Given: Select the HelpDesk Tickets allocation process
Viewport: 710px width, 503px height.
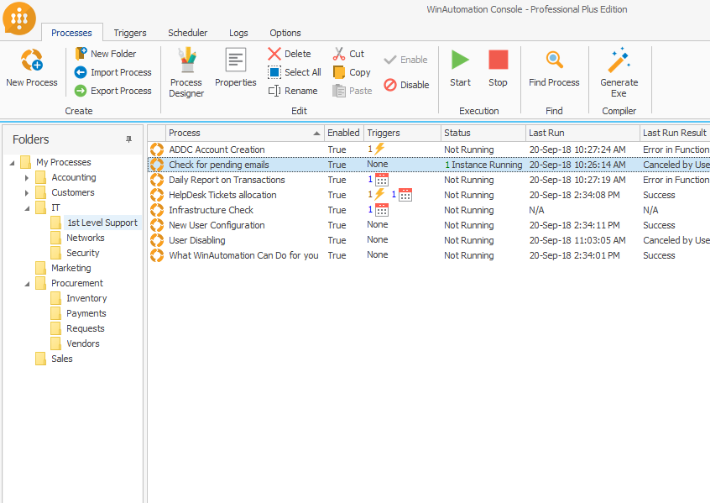Looking at the screenshot, I should click(222, 195).
